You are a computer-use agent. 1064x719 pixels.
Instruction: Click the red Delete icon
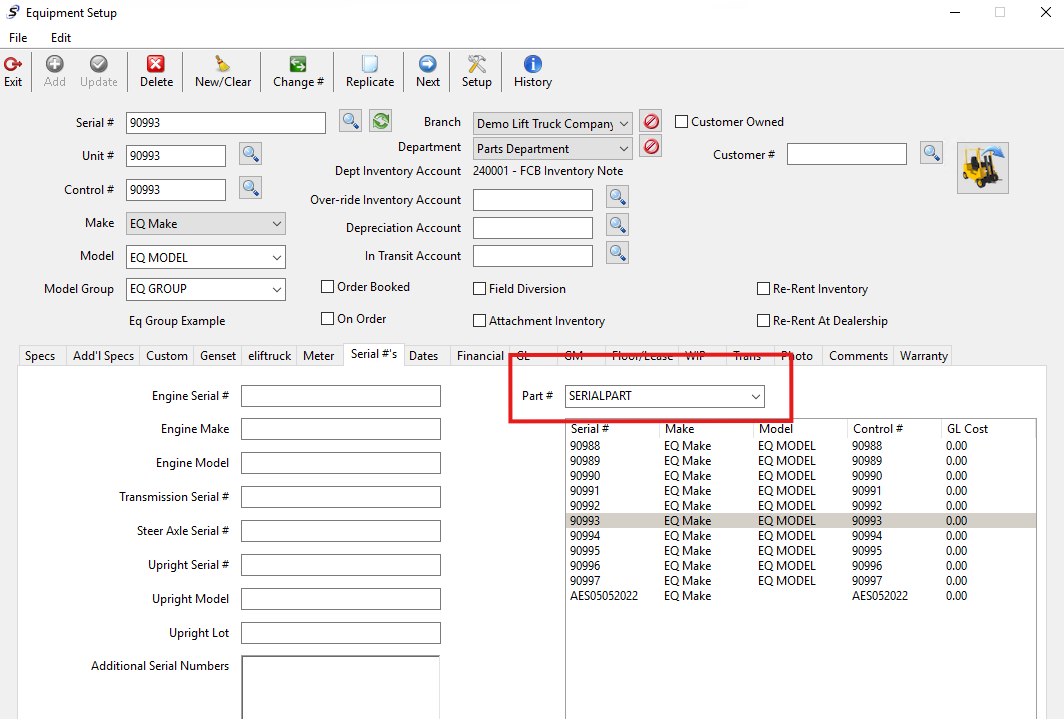156,64
